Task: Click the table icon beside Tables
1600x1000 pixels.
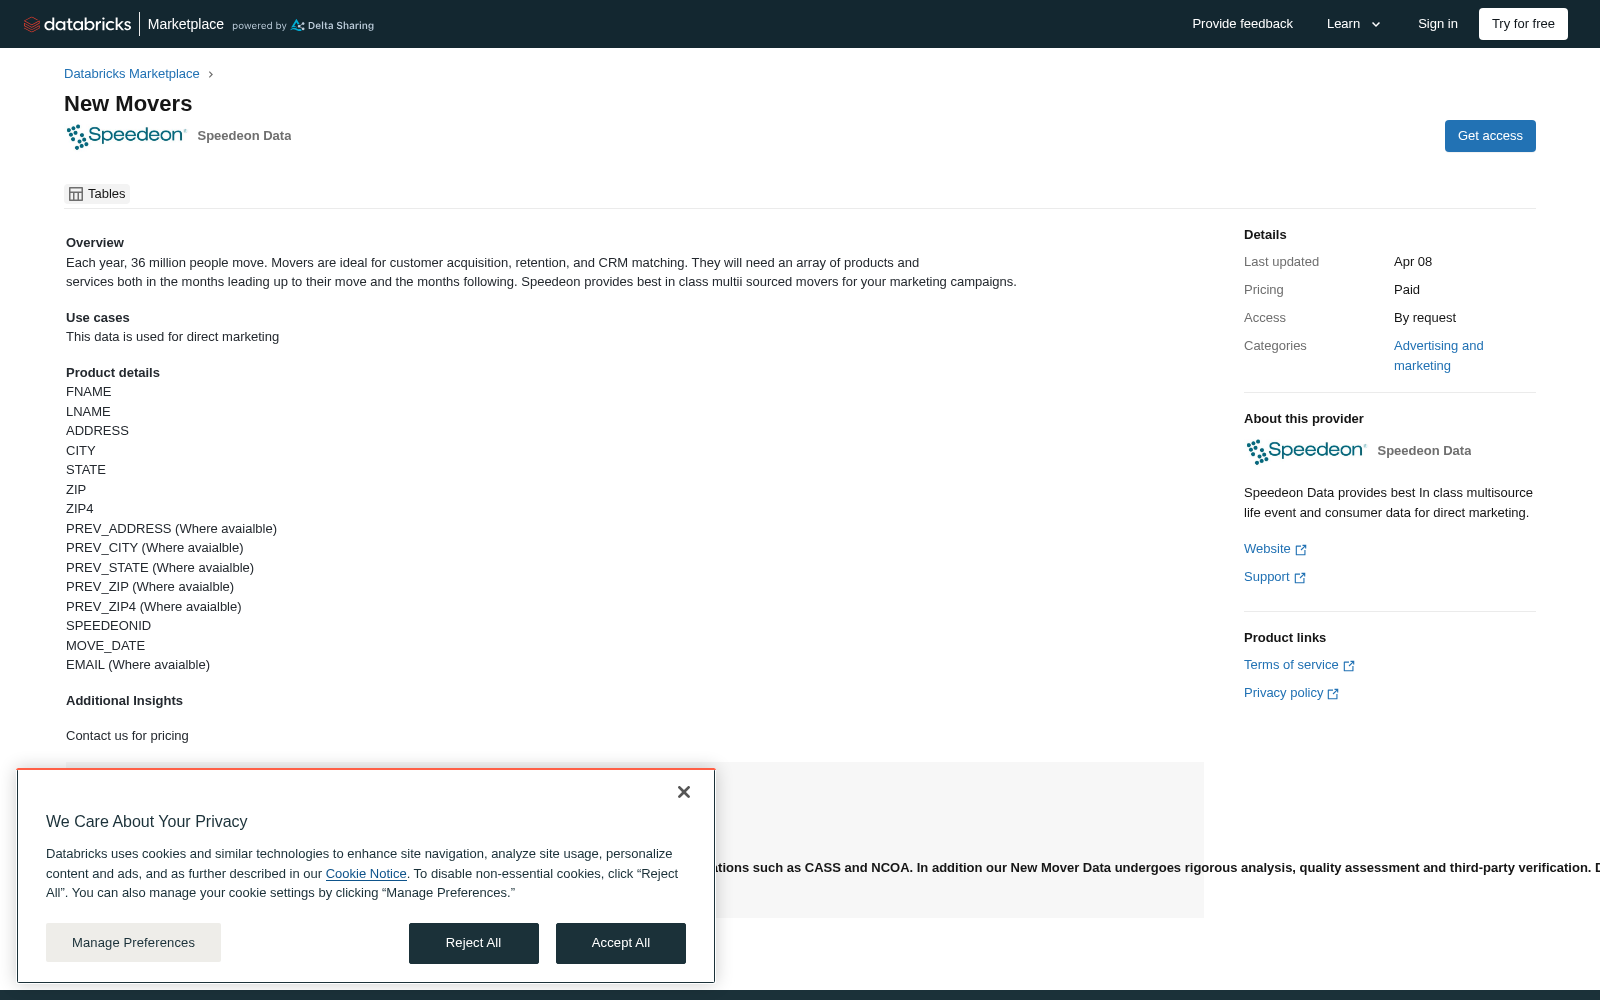Action: pyautogui.click(x=76, y=194)
